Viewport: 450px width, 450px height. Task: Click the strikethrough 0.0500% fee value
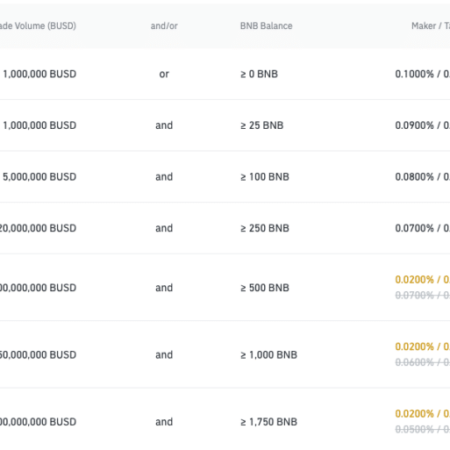click(x=414, y=429)
